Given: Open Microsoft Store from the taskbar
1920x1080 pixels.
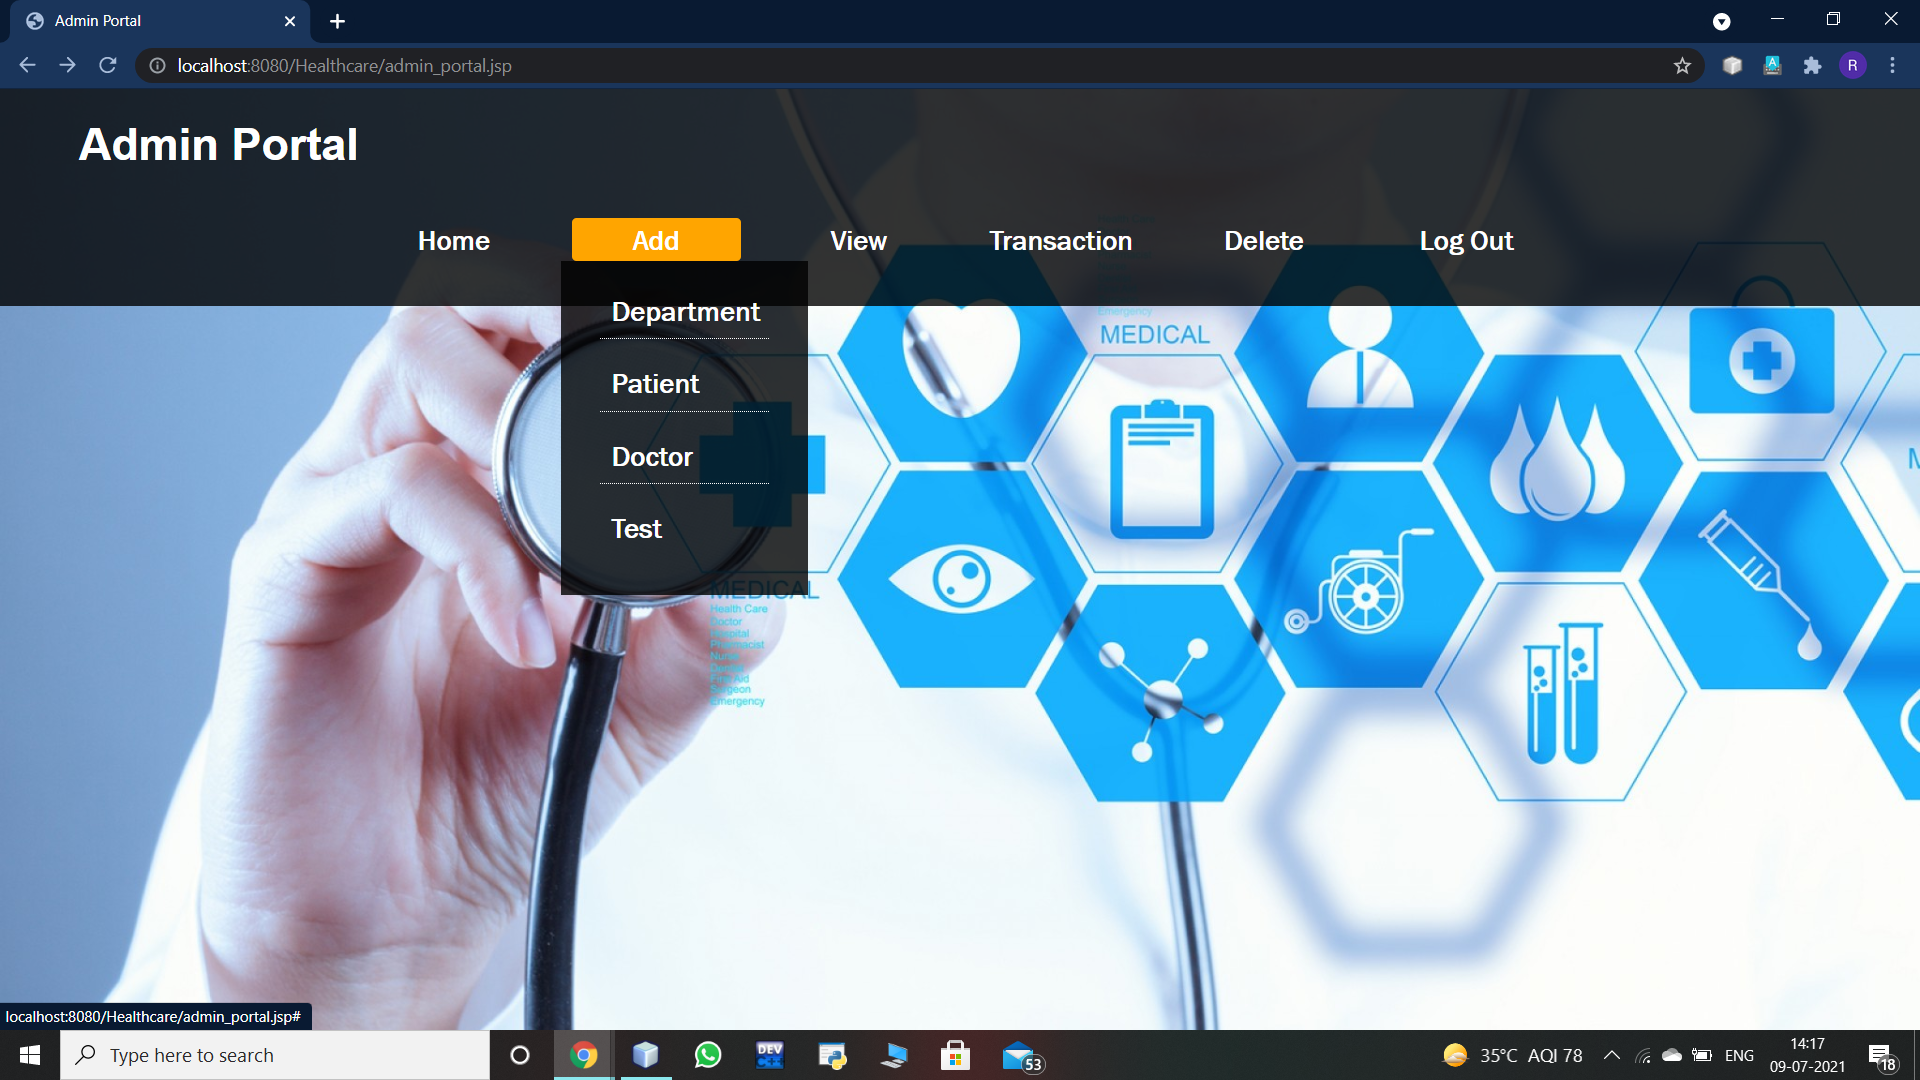Looking at the screenshot, I should pyautogui.click(x=955, y=1055).
